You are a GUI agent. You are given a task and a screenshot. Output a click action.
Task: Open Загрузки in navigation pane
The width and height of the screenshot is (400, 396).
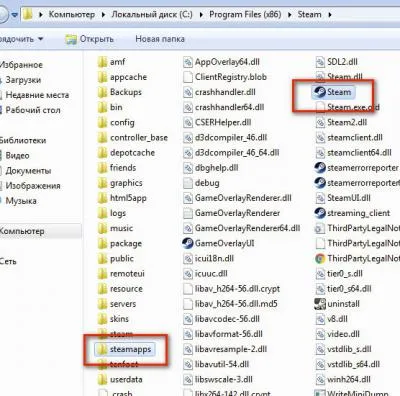pos(23,80)
